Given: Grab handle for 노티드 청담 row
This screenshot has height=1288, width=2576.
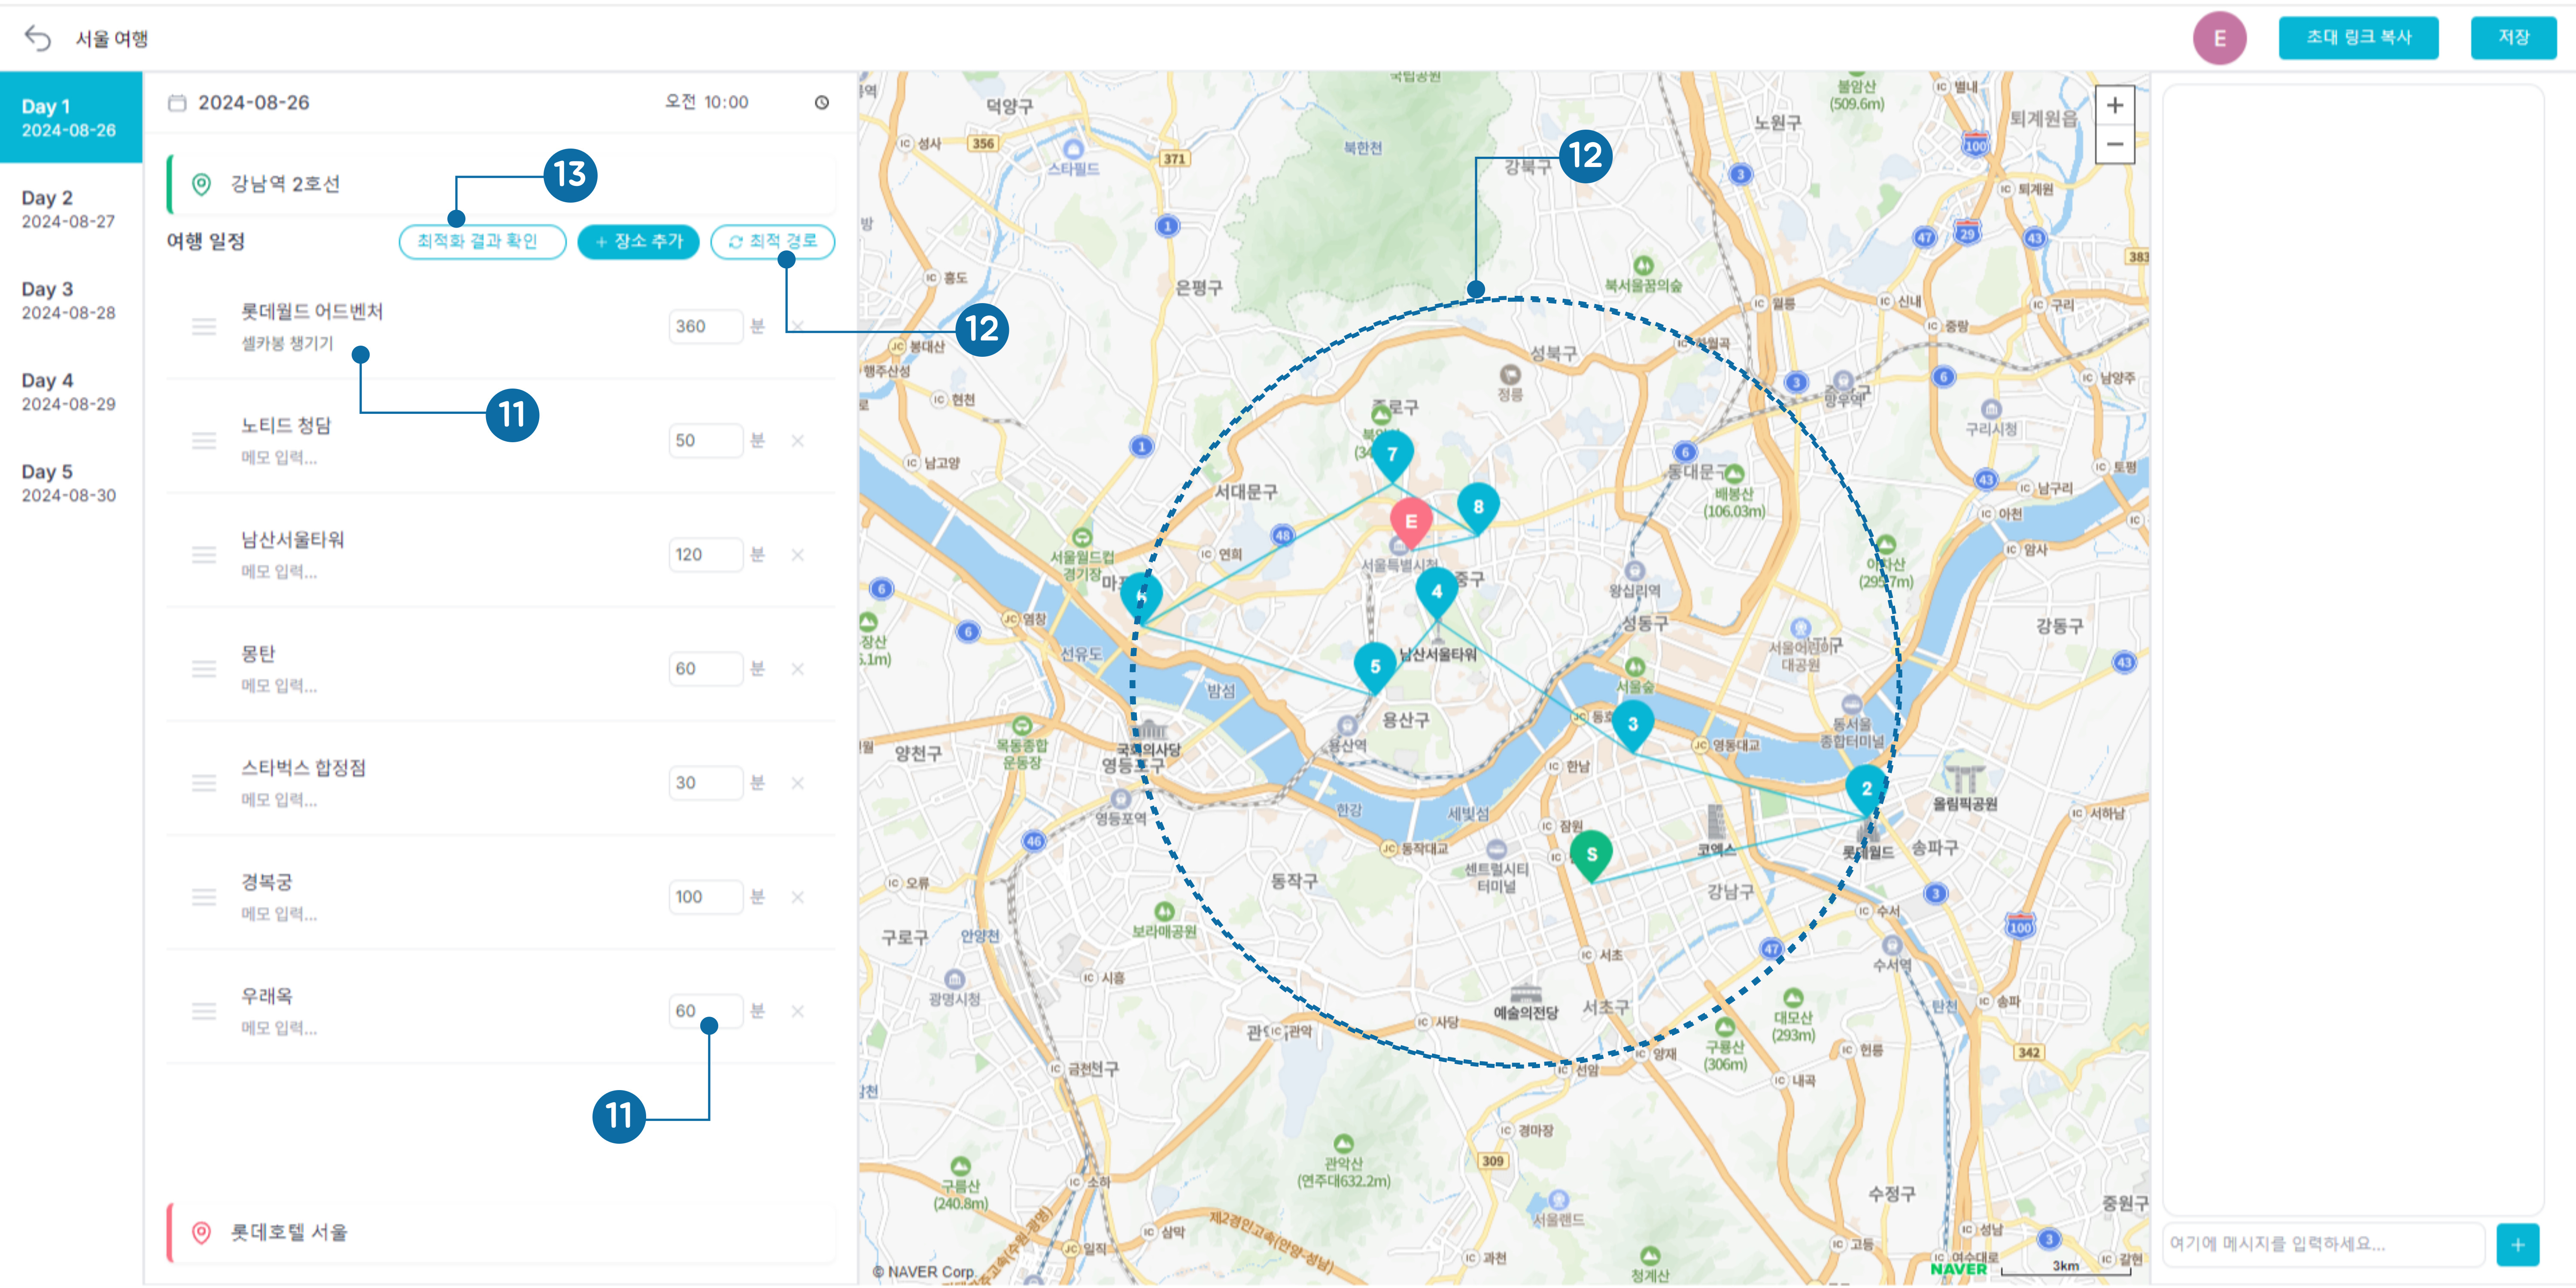Looking at the screenshot, I should coord(204,440).
